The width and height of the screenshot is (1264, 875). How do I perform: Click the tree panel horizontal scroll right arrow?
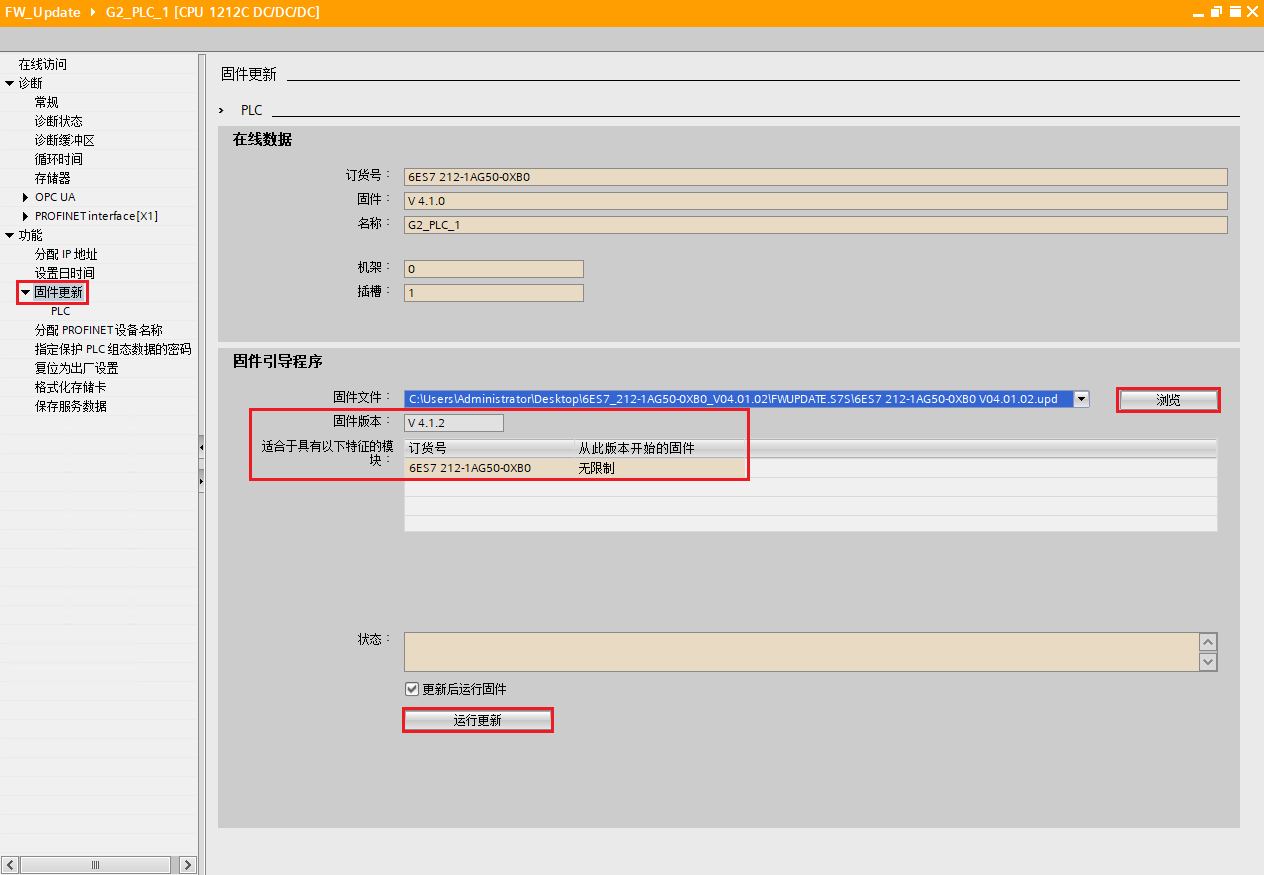click(x=187, y=864)
